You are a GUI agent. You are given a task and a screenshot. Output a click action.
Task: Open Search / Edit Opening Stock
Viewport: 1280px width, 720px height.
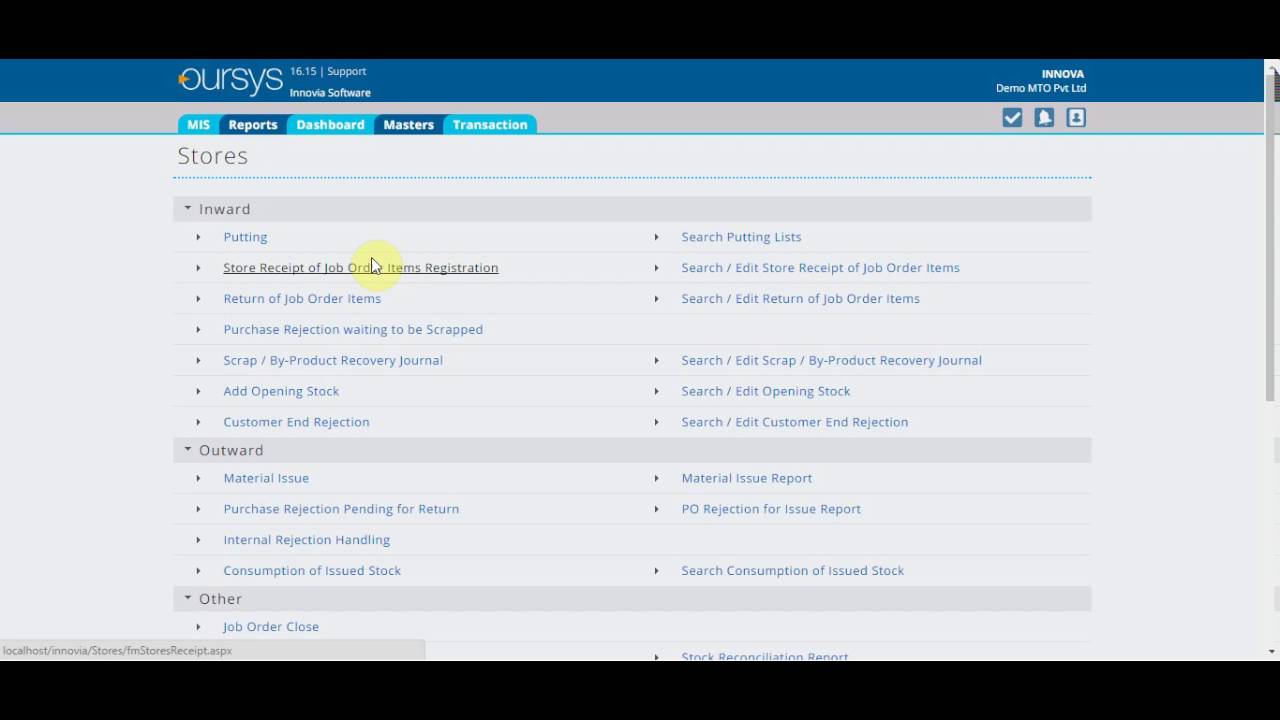coord(766,391)
